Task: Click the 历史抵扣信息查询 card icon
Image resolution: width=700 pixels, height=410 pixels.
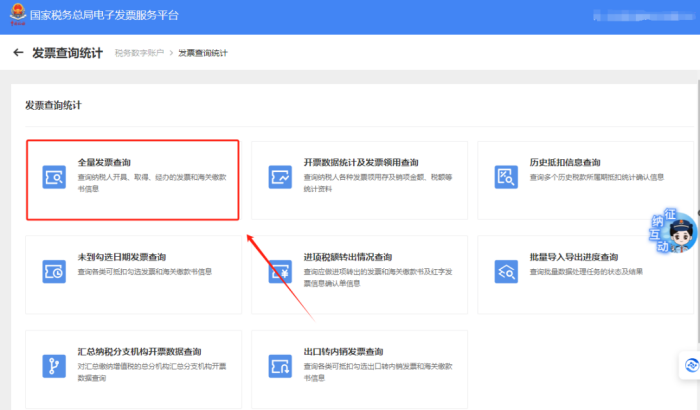Action: click(x=506, y=176)
